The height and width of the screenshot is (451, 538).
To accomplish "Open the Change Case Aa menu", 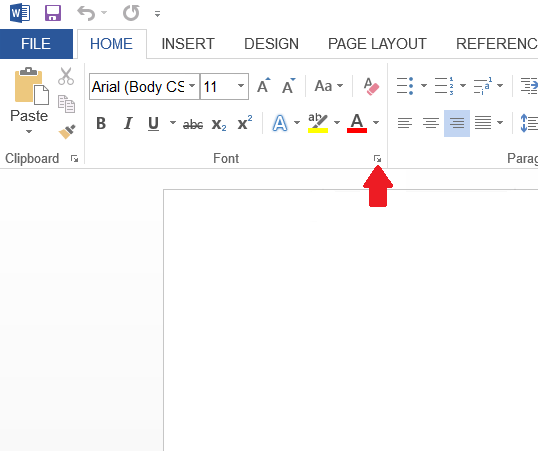I will point(329,86).
